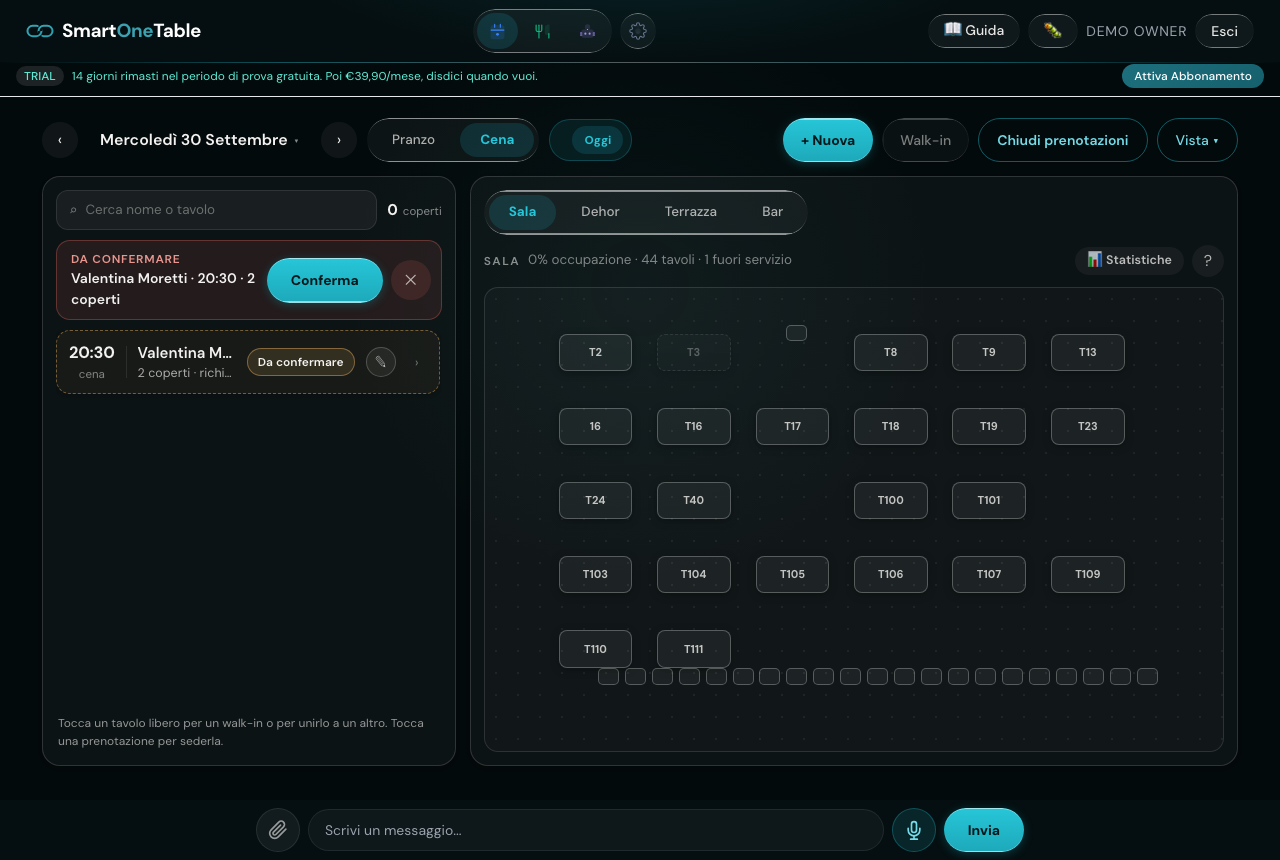
Task: Focus the Scrivi un messaggio field
Action: [x=596, y=830]
